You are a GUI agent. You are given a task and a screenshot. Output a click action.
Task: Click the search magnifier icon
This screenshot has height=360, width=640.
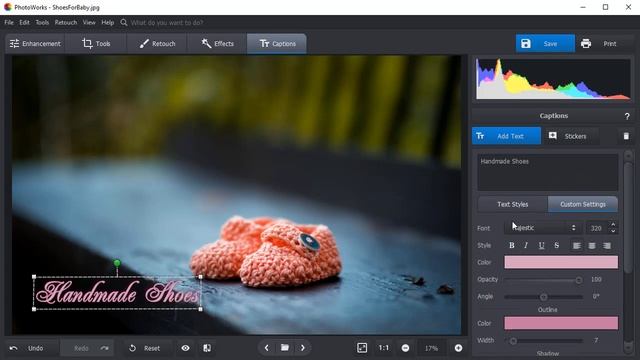click(124, 22)
